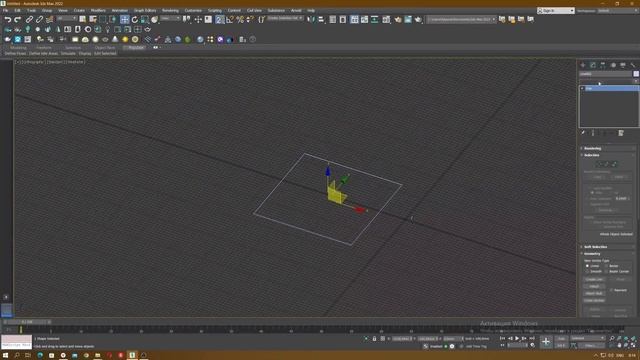
Task: Open the Schematic View icon
Action: (x=374, y=19)
